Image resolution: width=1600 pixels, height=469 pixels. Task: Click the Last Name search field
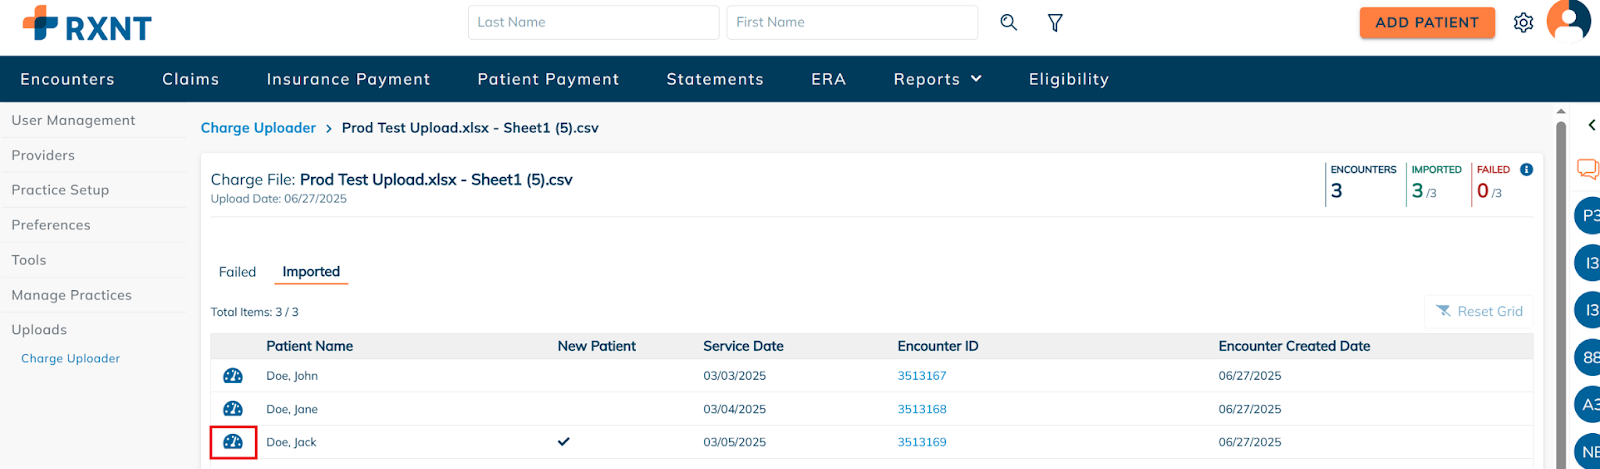coord(593,22)
